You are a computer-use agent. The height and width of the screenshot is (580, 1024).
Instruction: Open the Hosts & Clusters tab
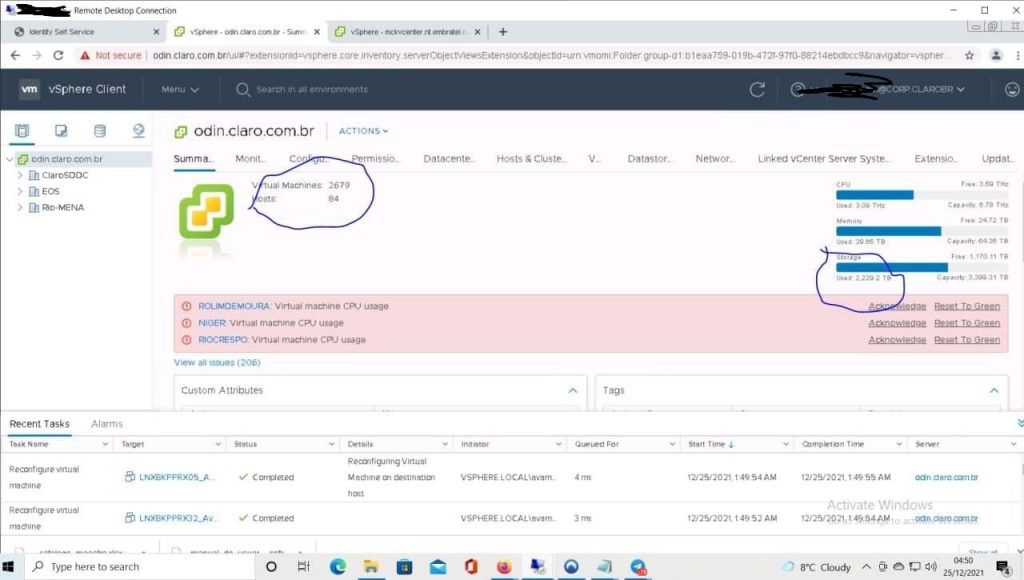point(532,159)
